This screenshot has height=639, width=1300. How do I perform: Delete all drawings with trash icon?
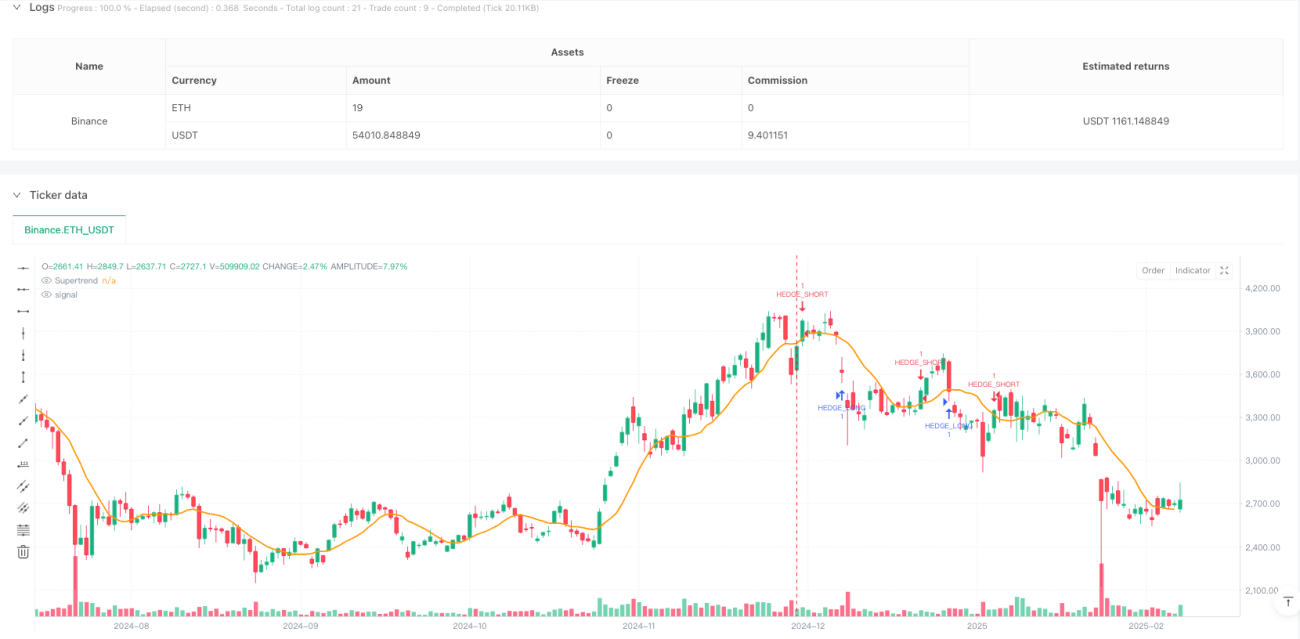coord(24,552)
